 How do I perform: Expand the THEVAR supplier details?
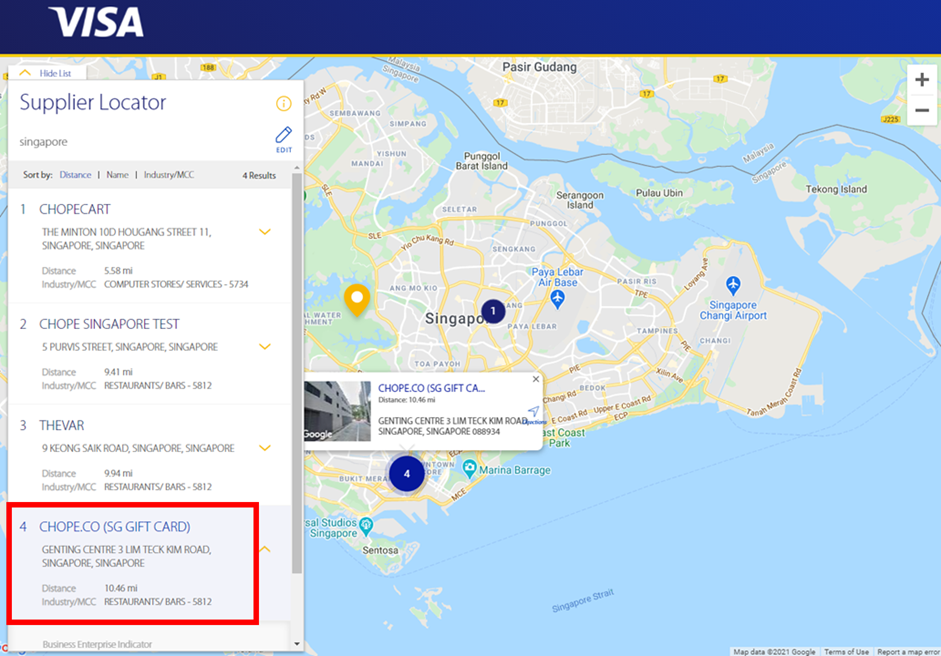pos(265,448)
